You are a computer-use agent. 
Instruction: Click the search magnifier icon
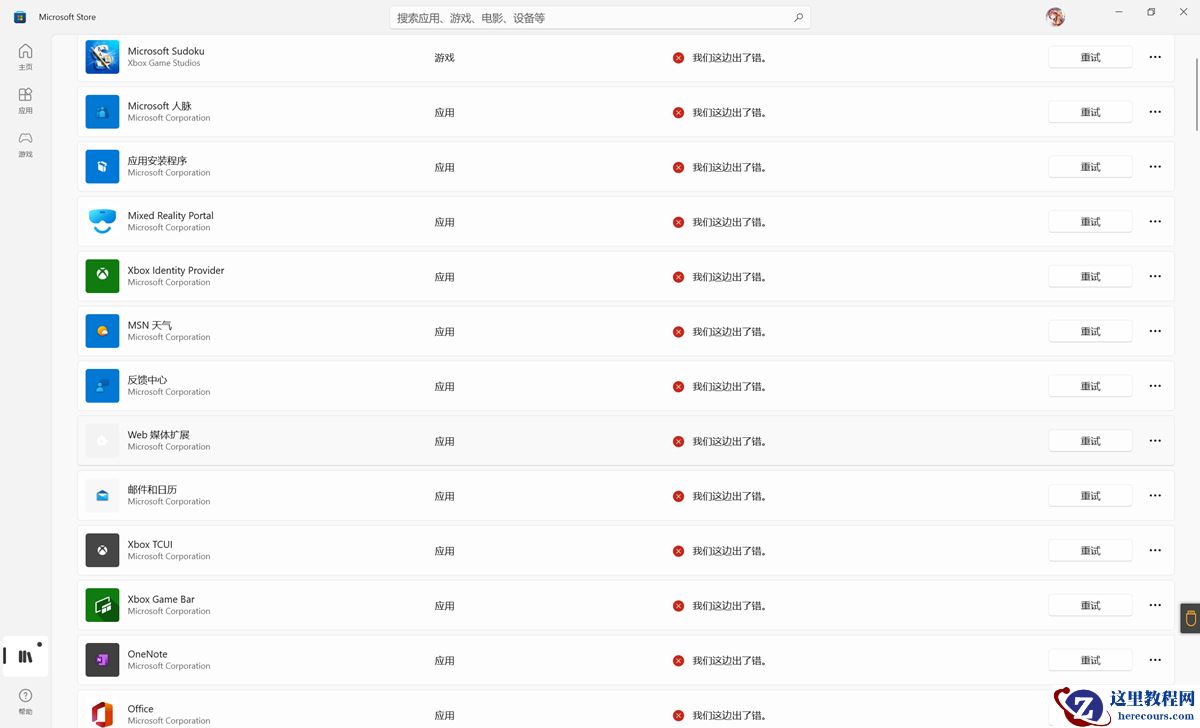[x=798, y=17]
